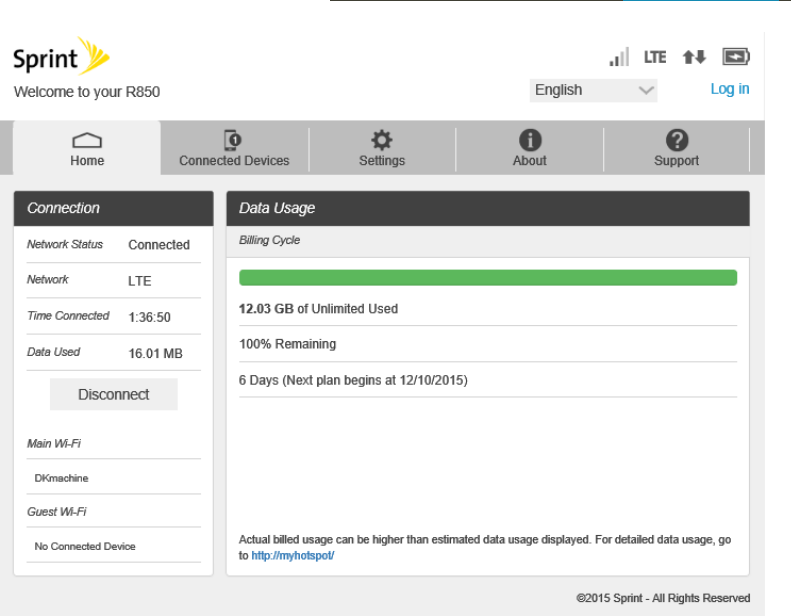Click the Welcome to your R850 text
This screenshot has height=616, width=791.
(x=87, y=92)
